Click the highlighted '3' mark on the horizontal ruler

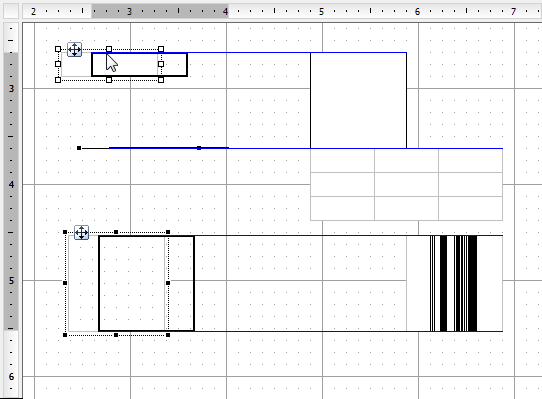pos(129,12)
